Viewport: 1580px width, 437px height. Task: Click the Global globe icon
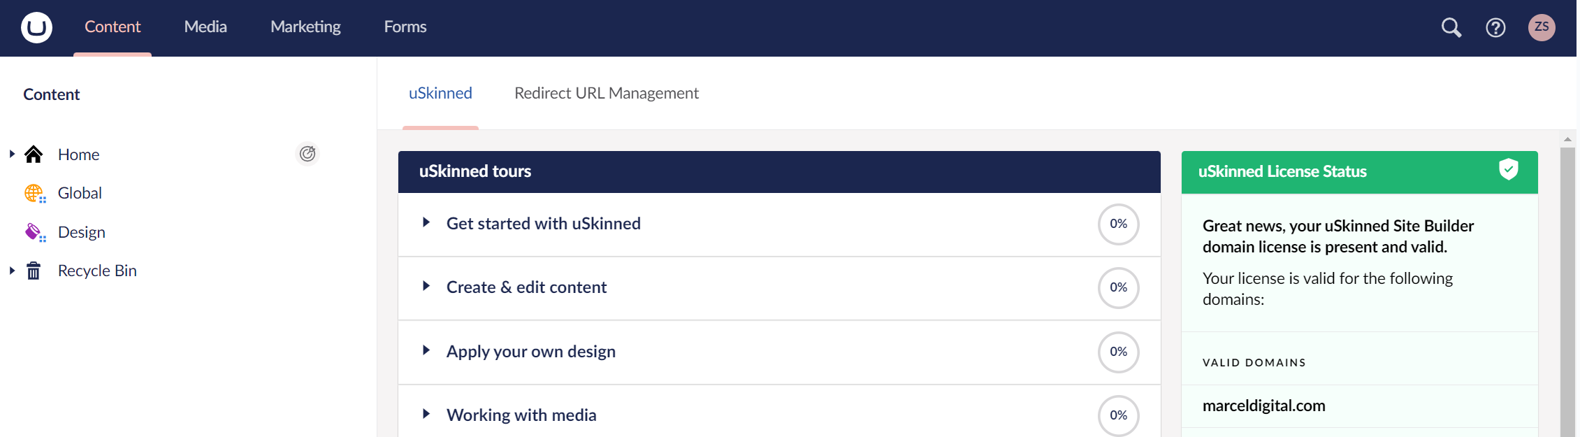(34, 193)
